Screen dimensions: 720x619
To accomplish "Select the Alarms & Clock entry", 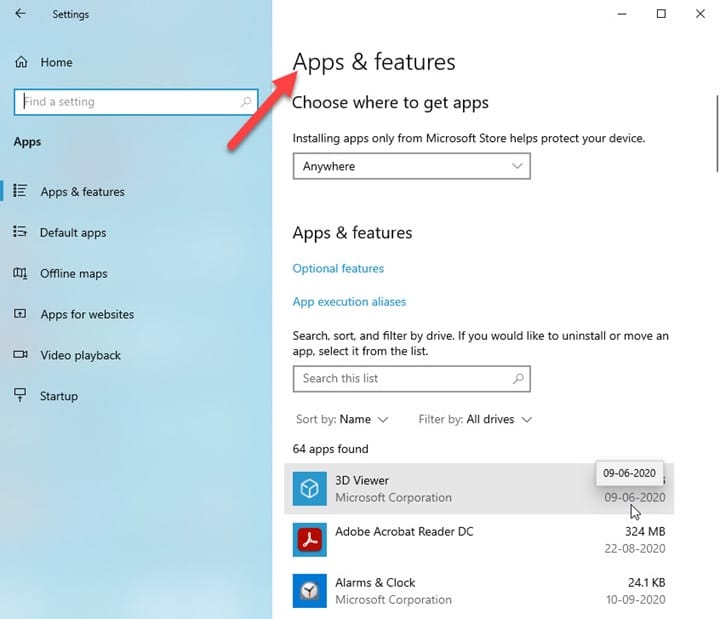I will coord(479,591).
